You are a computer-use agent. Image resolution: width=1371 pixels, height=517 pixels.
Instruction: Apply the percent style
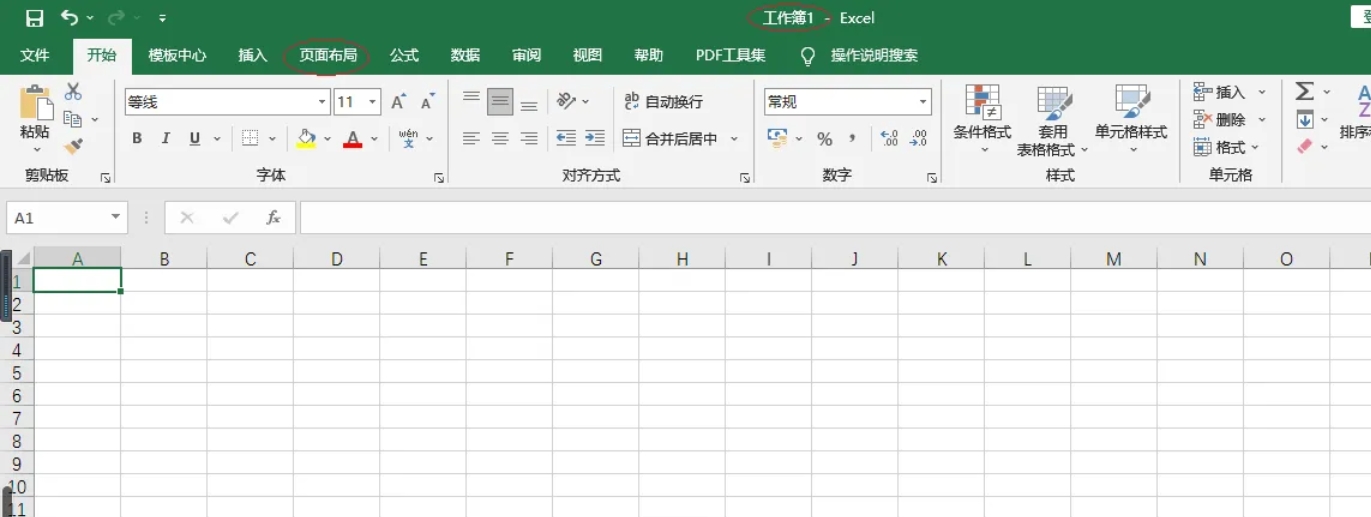pos(824,139)
